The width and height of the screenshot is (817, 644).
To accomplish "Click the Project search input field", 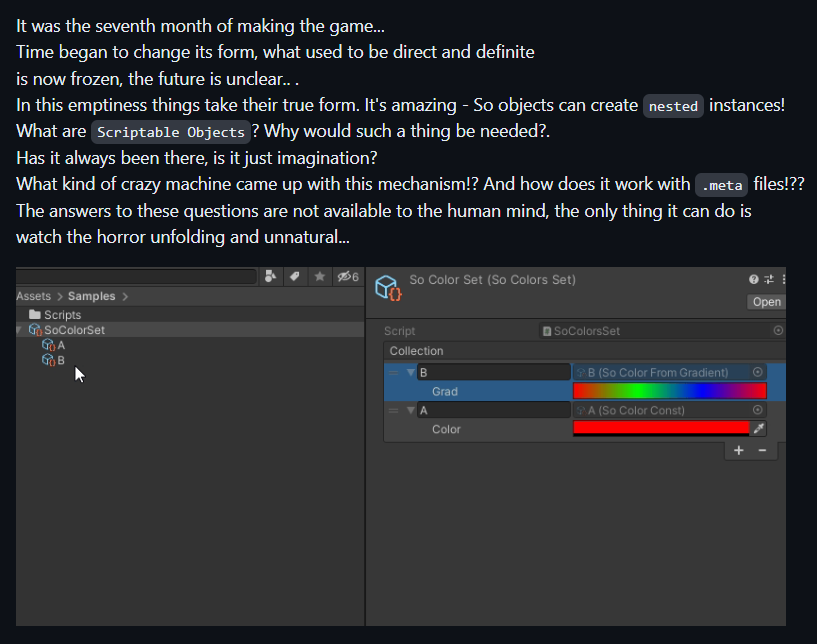I will (x=137, y=277).
